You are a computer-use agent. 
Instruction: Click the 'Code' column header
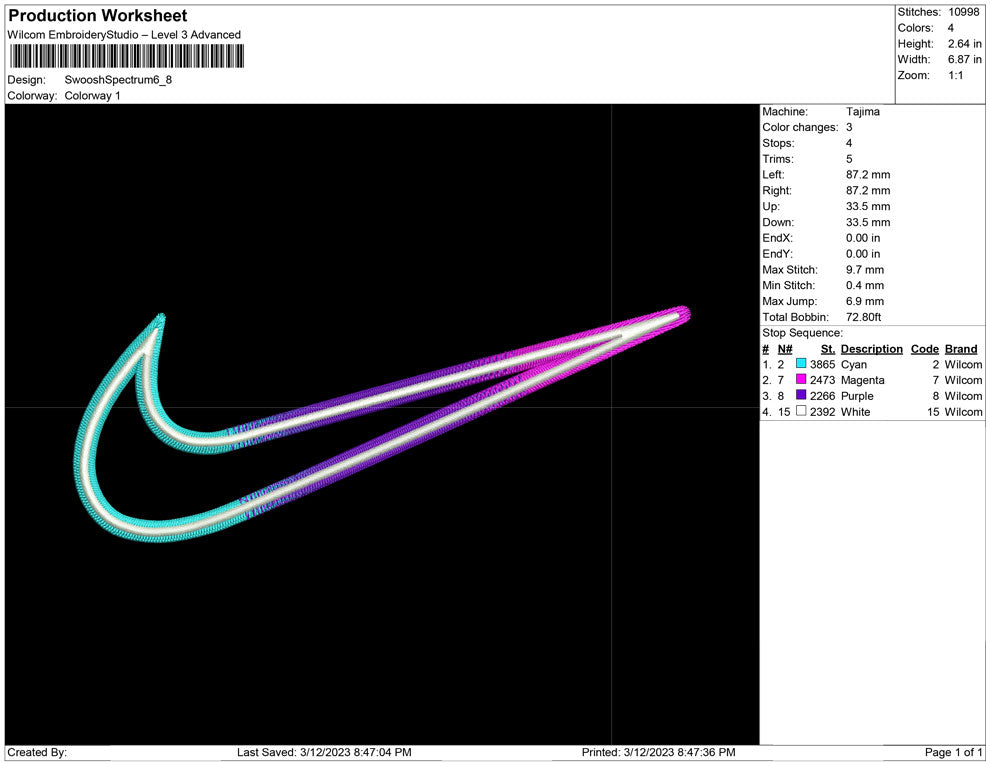pos(924,349)
